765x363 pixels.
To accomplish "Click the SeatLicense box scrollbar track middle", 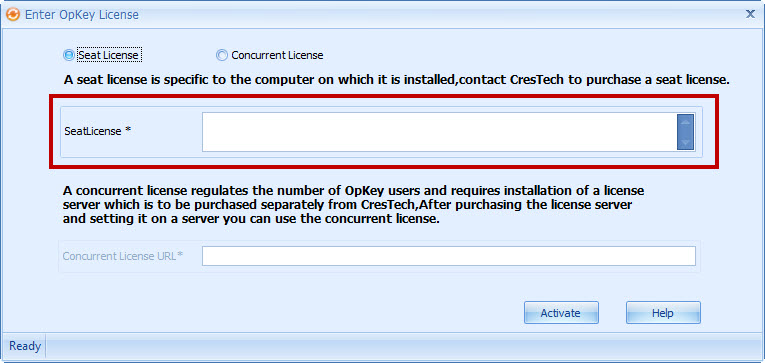I will point(685,132).
